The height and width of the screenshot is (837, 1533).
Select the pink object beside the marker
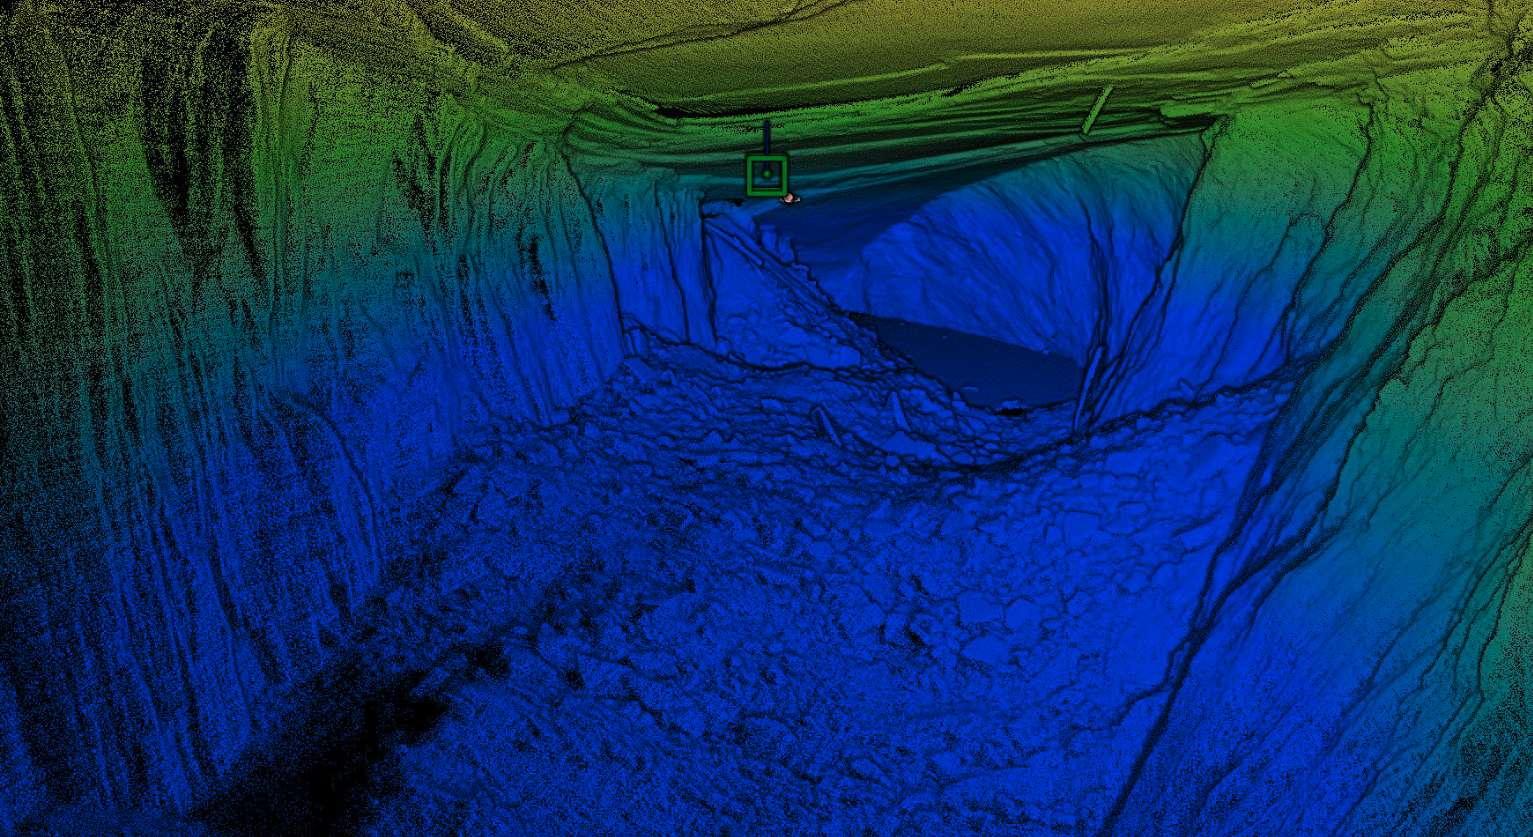[x=789, y=199]
